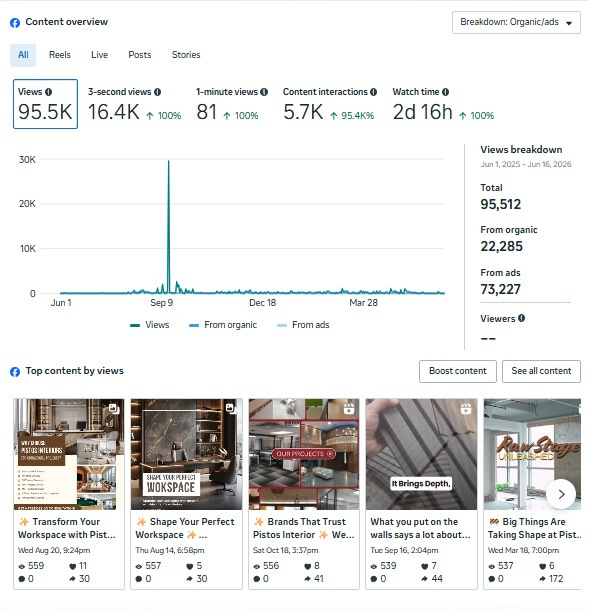Click the views eye icon showing 559
This screenshot has width=589, height=610.
pos(22,566)
